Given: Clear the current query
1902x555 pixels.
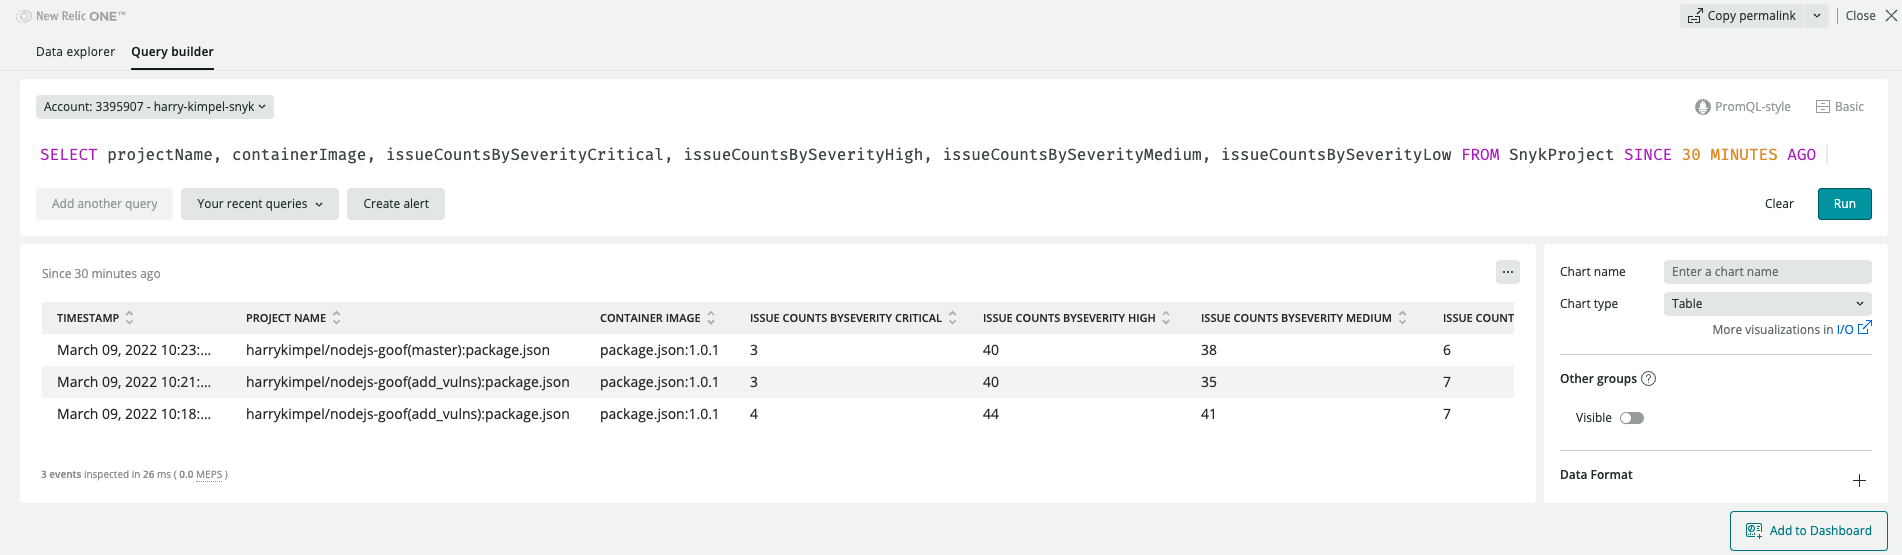Looking at the screenshot, I should [x=1779, y=204].
